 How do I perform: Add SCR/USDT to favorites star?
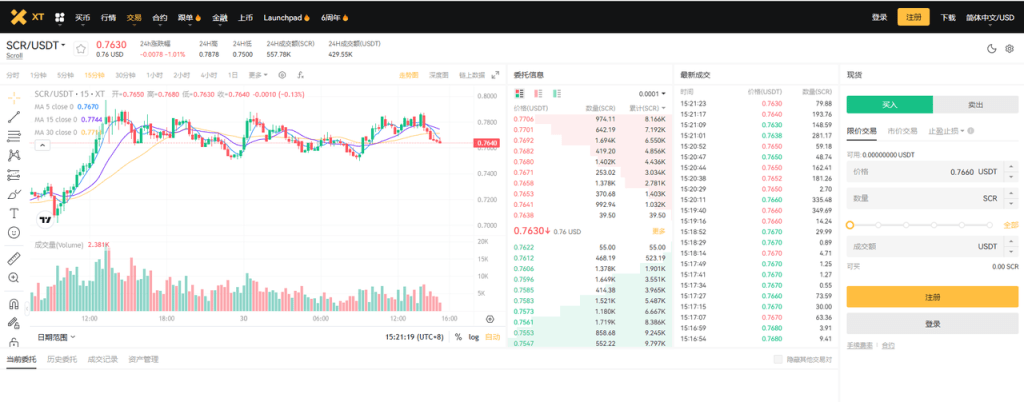click(x=81, y=47)
